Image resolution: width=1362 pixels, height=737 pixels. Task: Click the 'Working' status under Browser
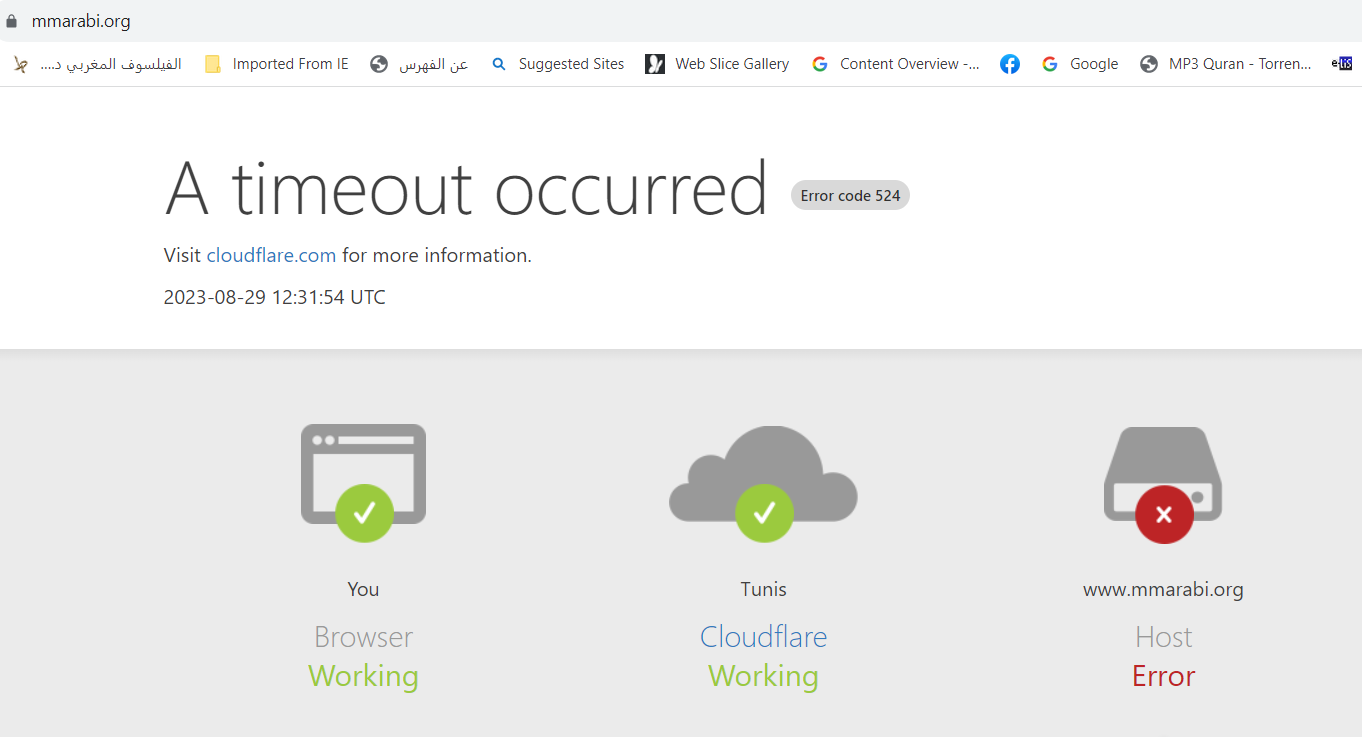pyautogui.click(x=363, y=676)
